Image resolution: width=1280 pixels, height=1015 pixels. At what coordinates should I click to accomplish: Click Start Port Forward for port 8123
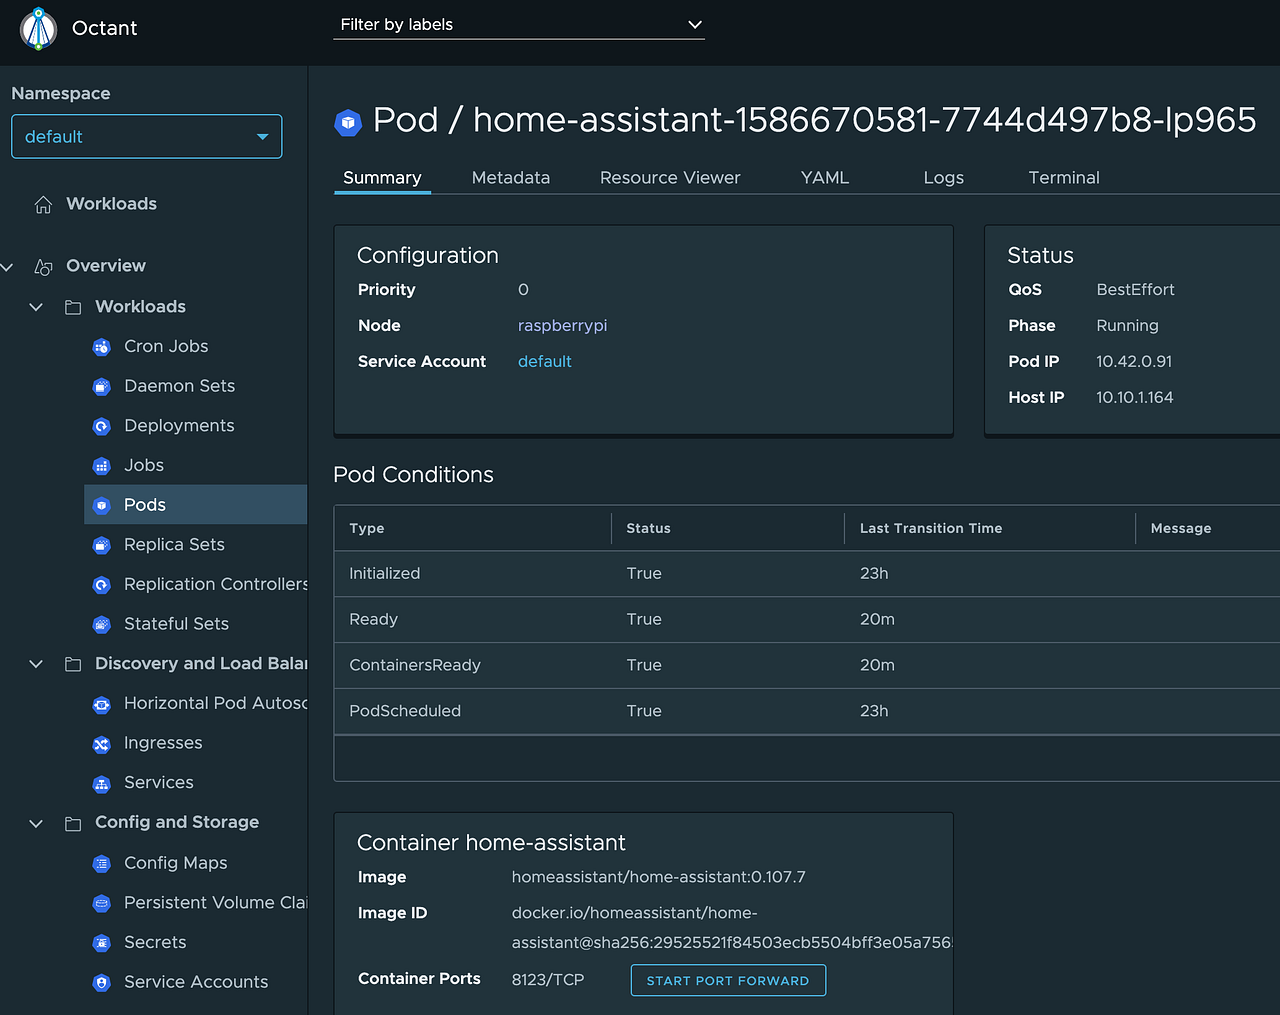tap(728, 980)
